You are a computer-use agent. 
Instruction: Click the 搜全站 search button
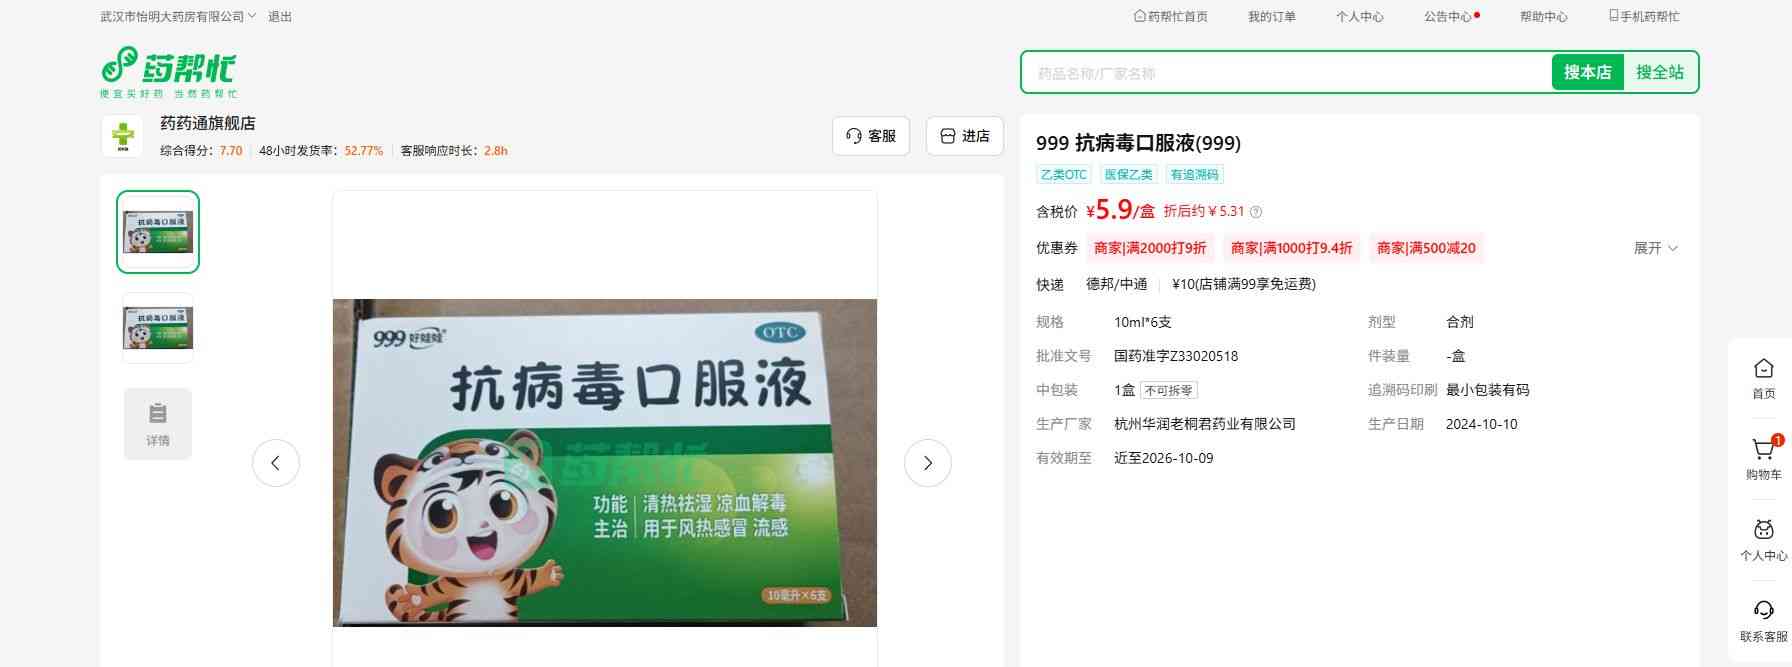1659,73
